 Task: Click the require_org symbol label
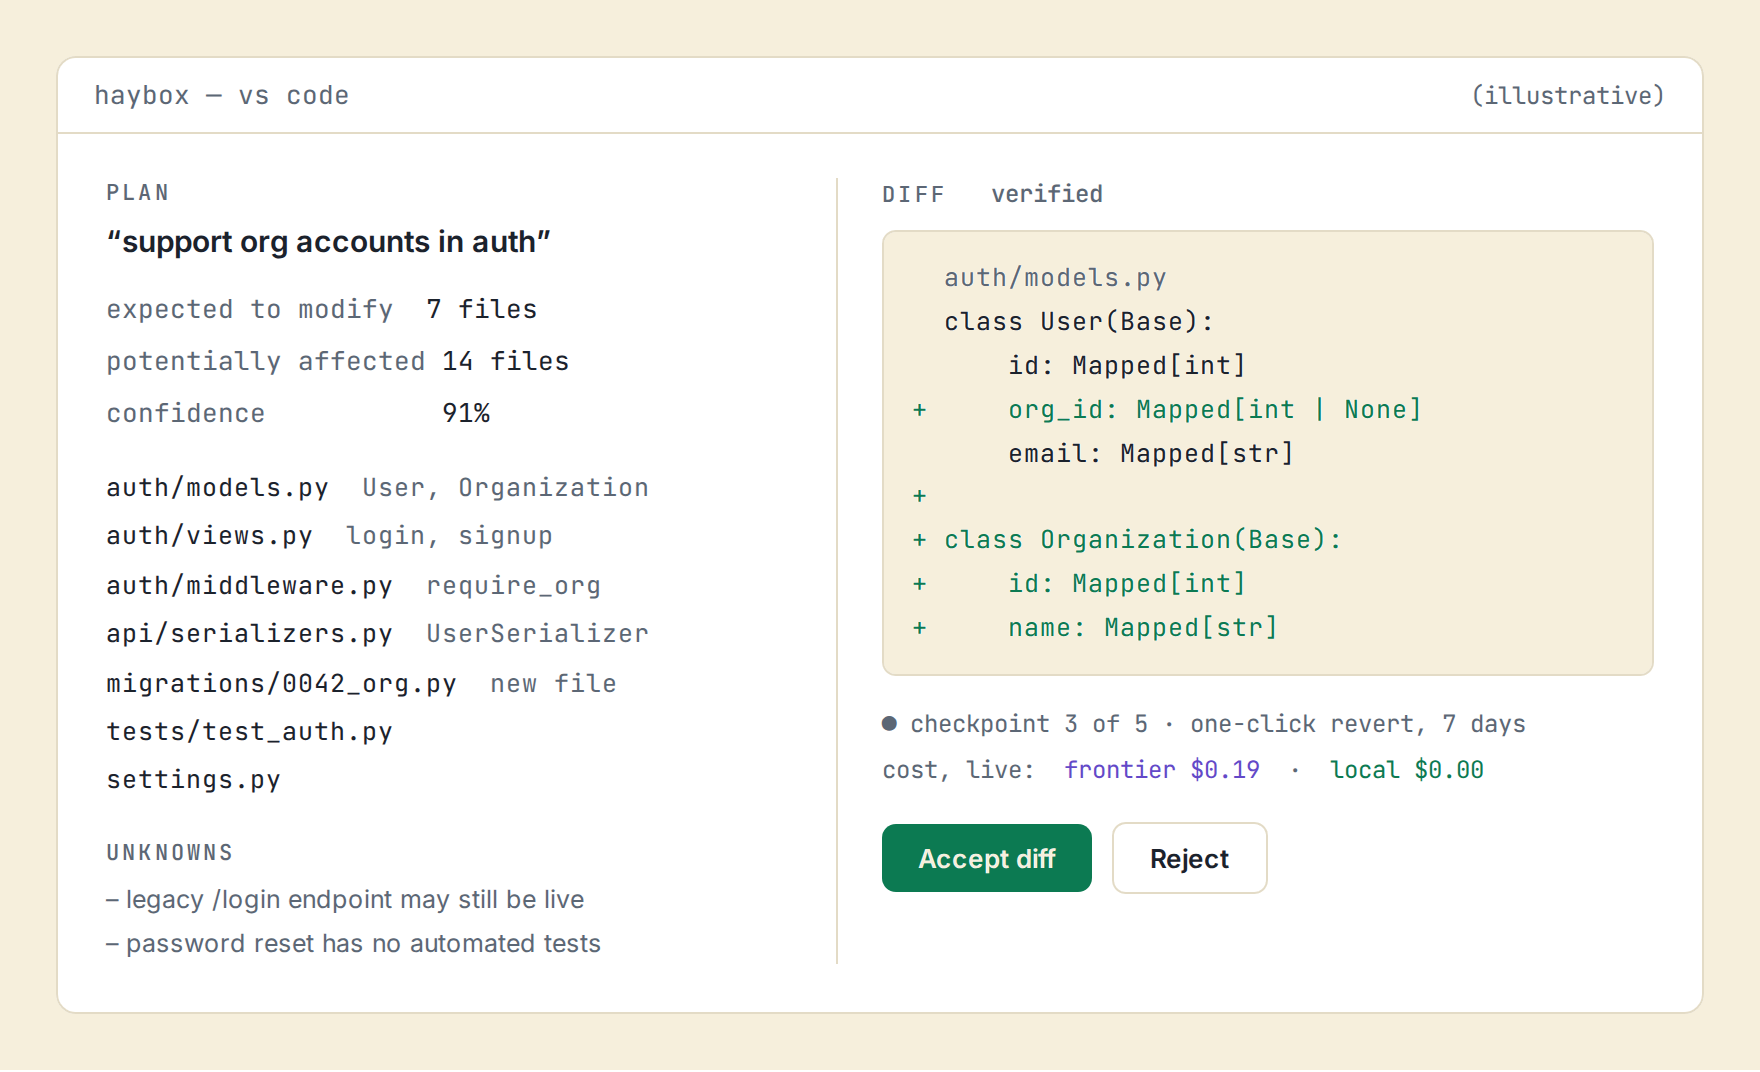tap(513, 585)
